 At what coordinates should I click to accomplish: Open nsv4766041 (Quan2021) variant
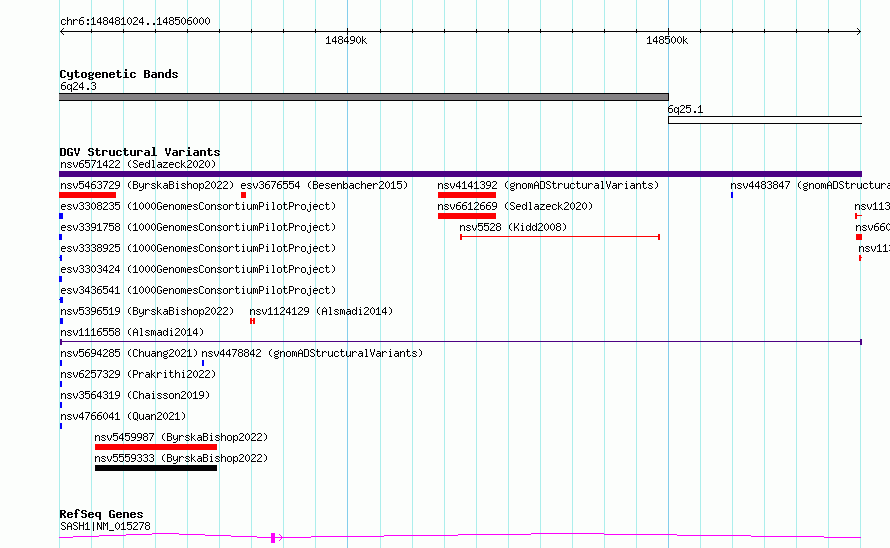click(123, 416)
